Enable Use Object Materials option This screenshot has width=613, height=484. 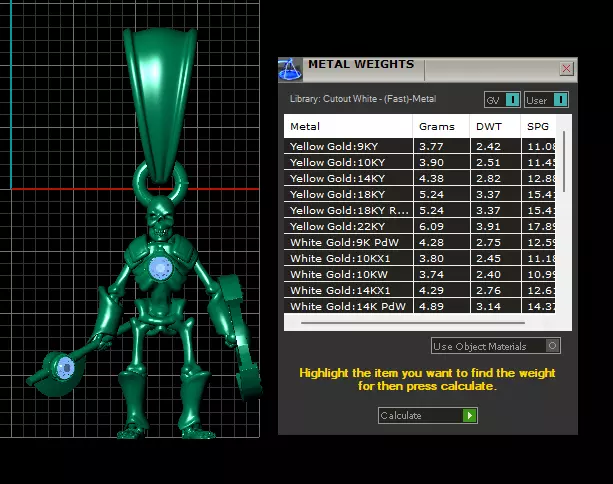click(x=496, y=346)
